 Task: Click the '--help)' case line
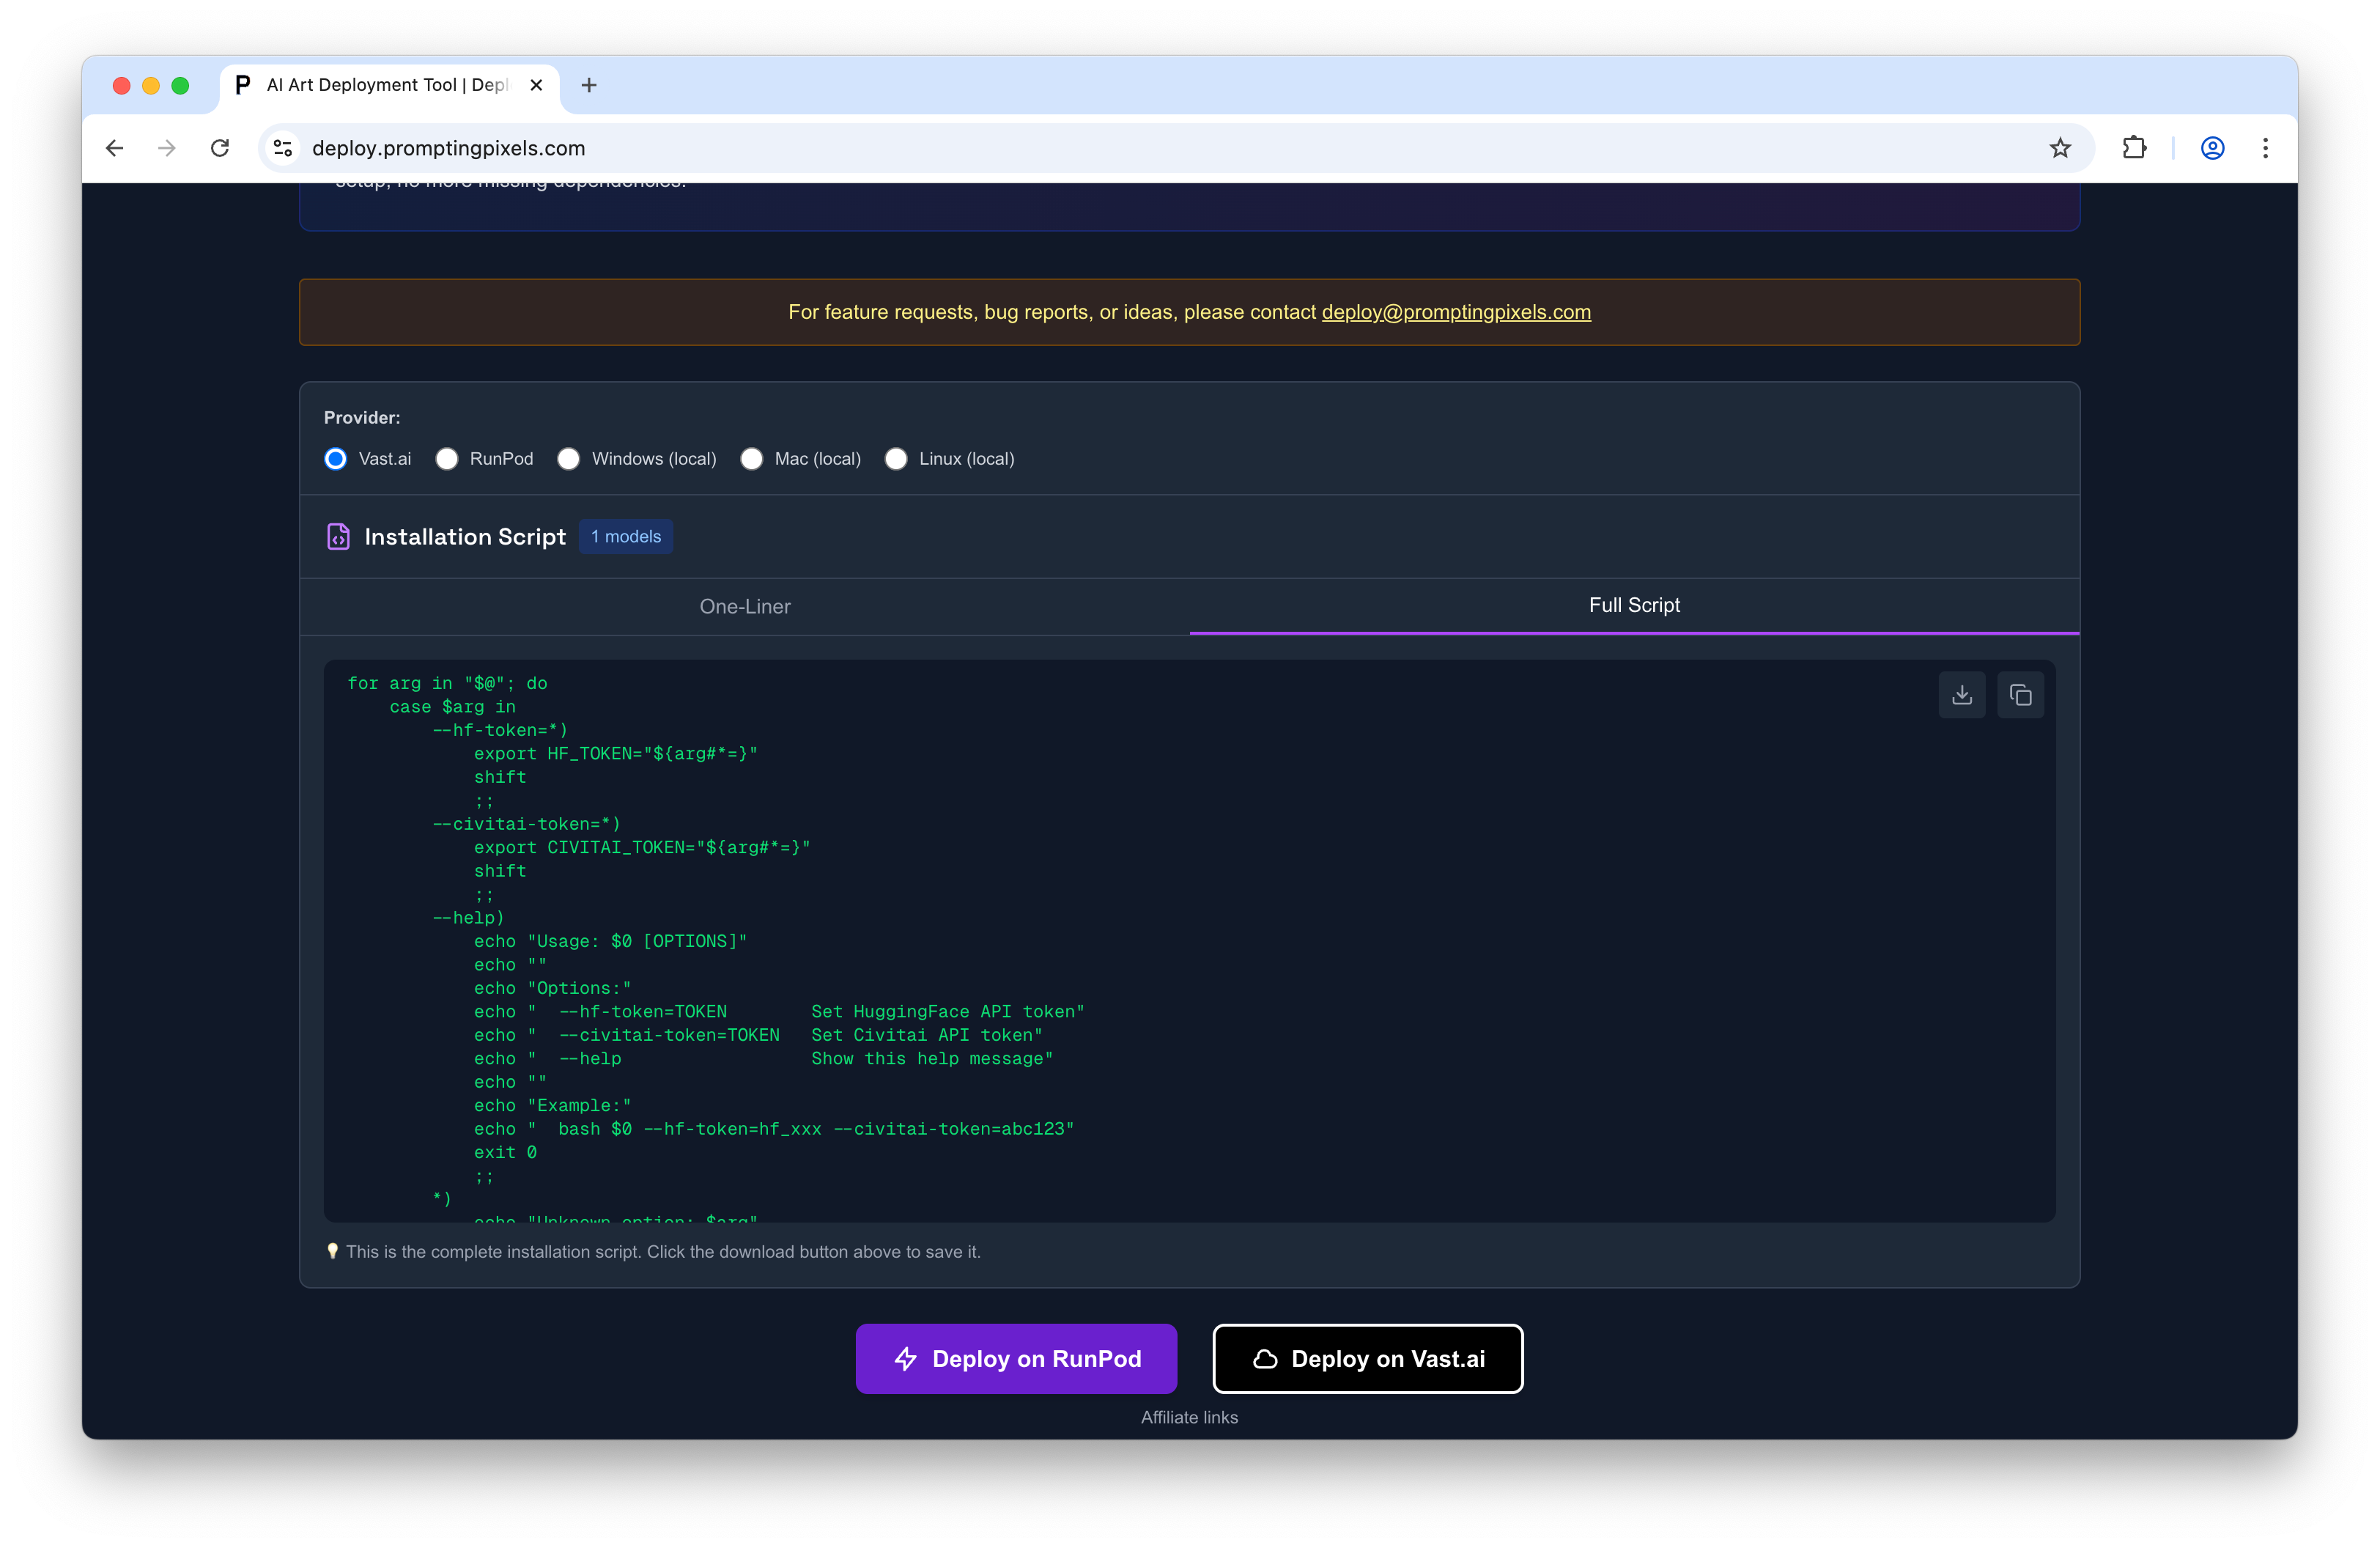[468, 918]
